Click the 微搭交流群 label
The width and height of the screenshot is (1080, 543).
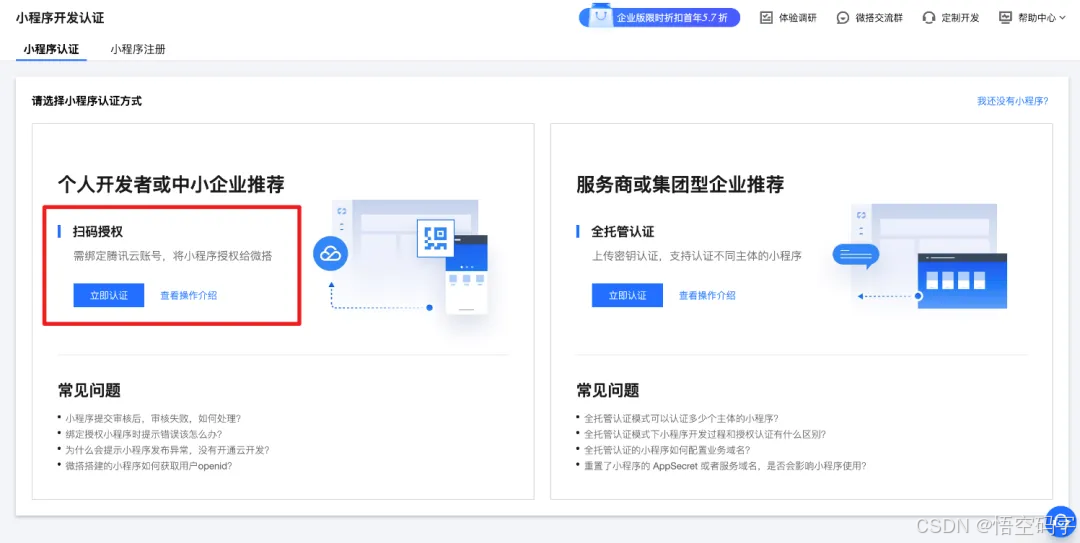(x=879, y=18)
